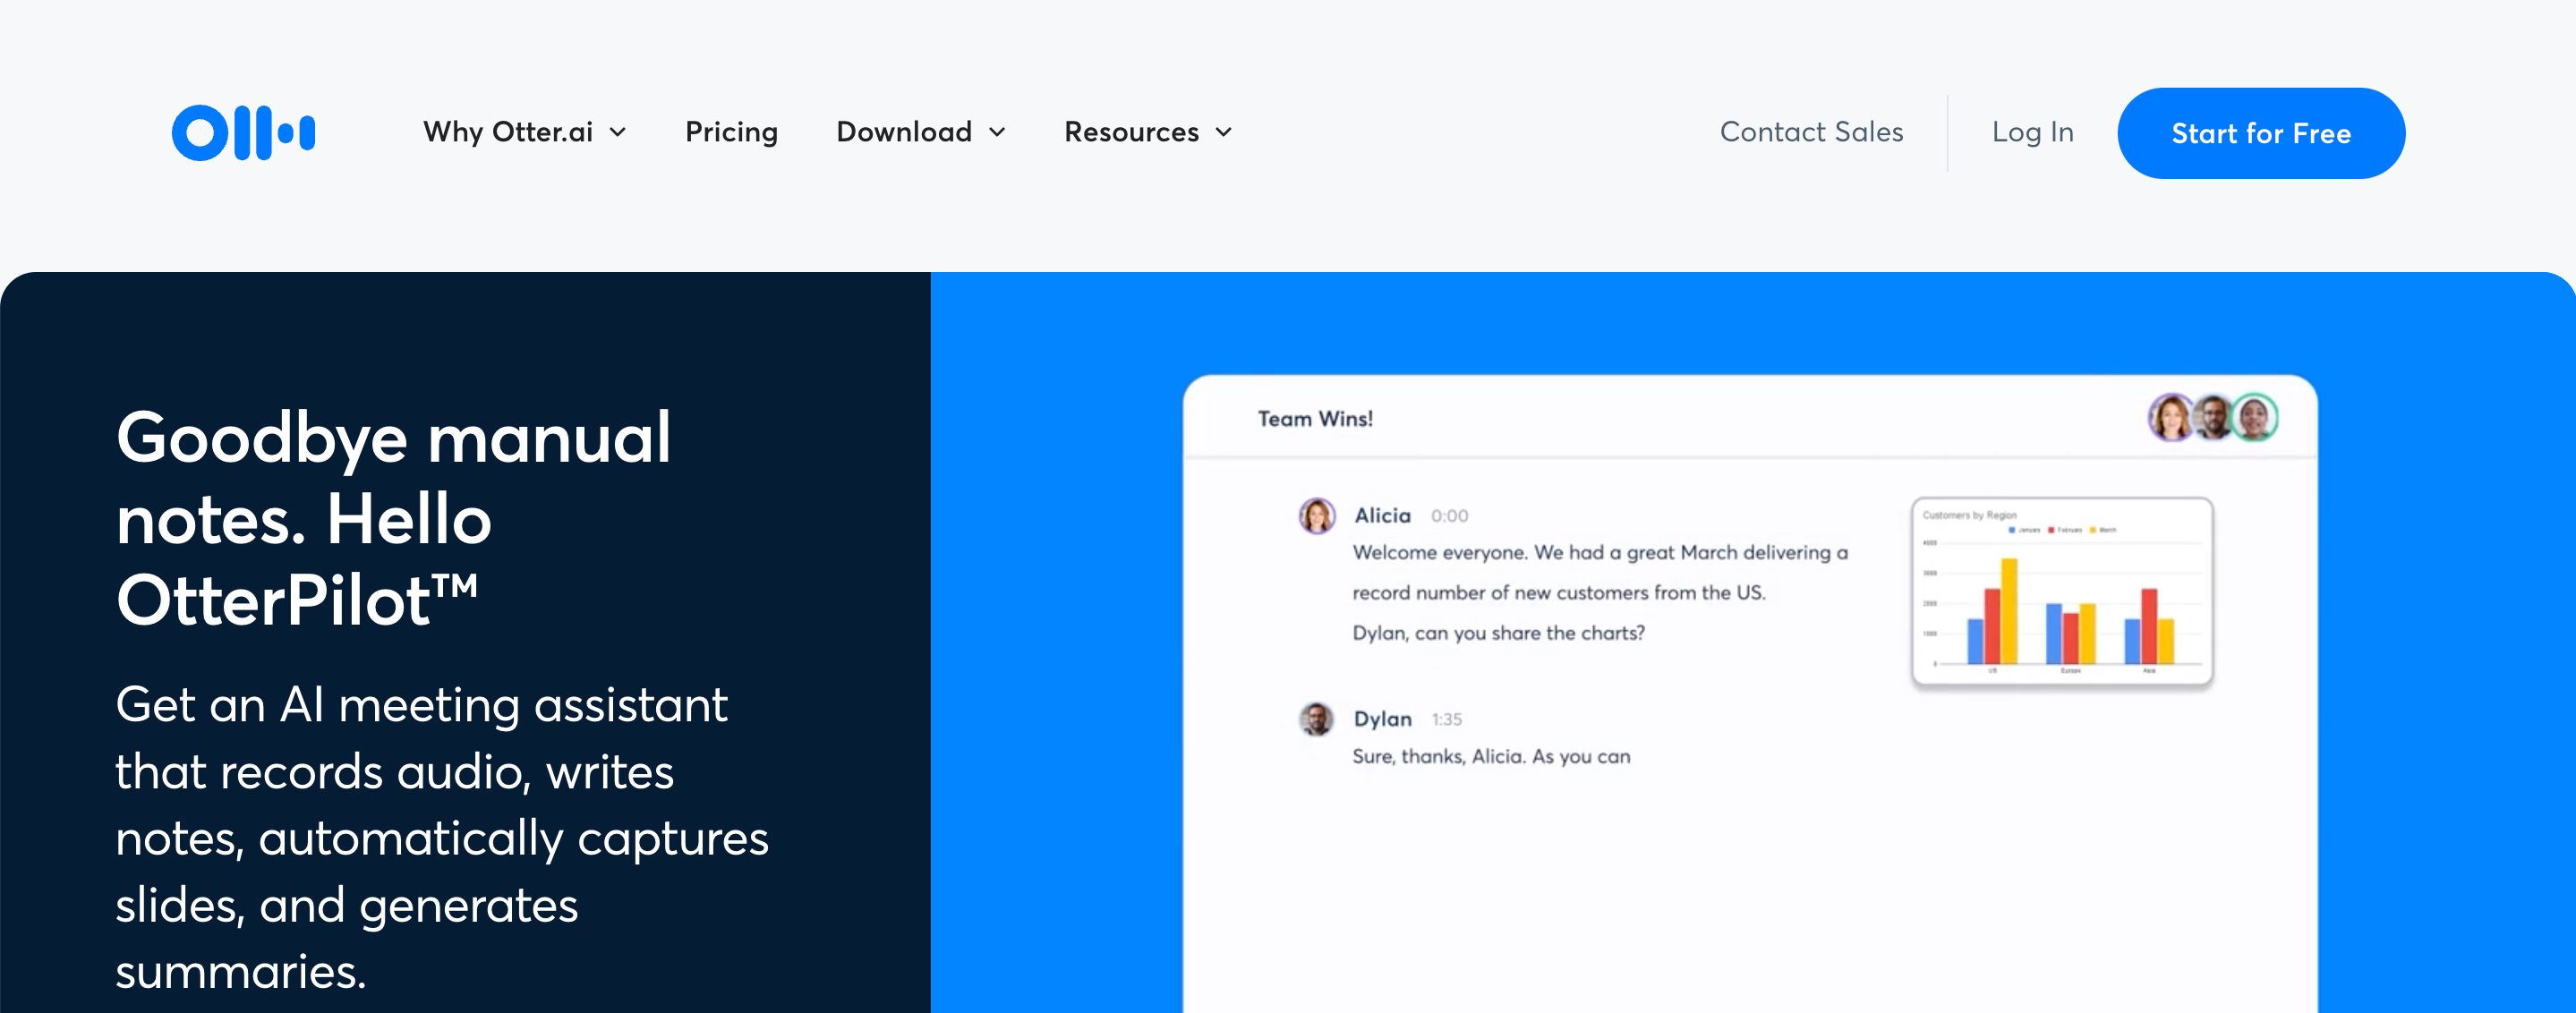
Task: Click Alicia's avatar beside her transcript entry
Action: [x=1316, y=516]
